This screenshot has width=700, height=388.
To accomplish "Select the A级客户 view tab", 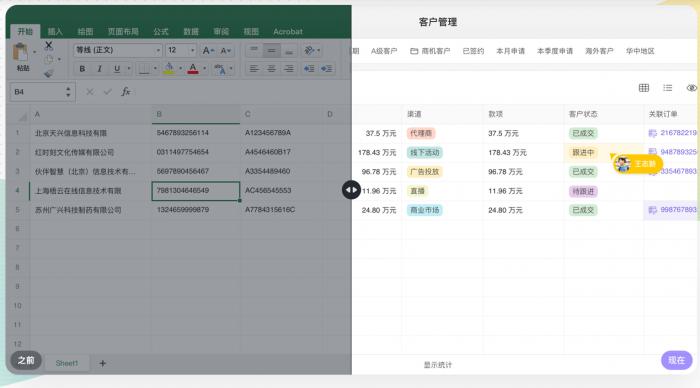I will coord(384,51).
